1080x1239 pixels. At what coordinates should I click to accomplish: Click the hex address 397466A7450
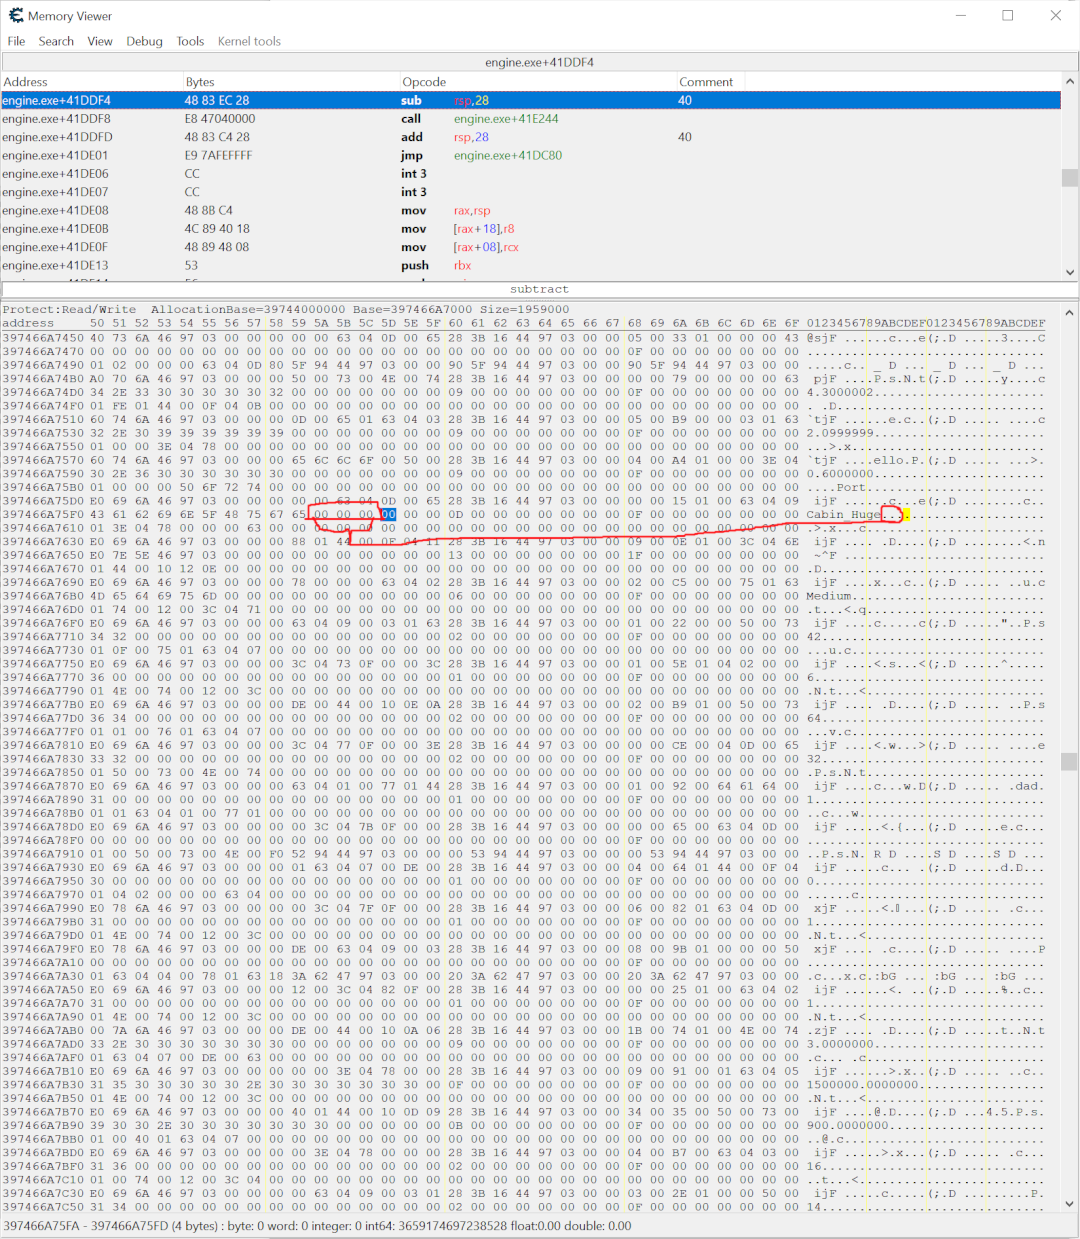pos(43,338)
